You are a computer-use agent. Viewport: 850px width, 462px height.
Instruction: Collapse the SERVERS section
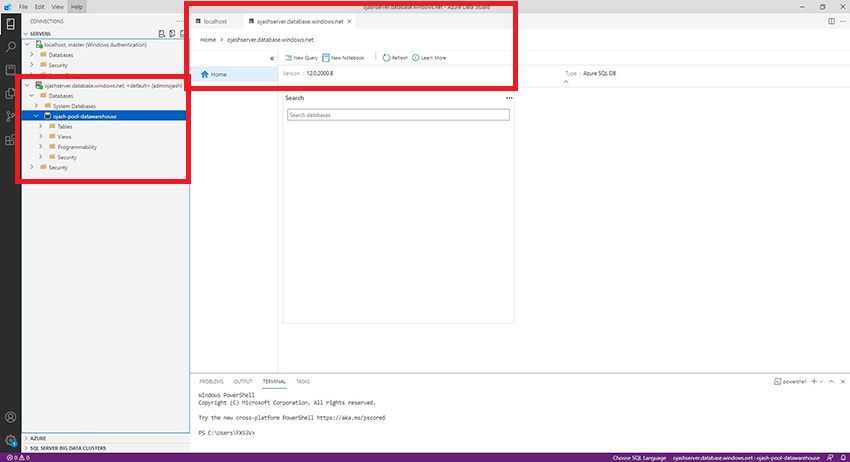(25, 34)
